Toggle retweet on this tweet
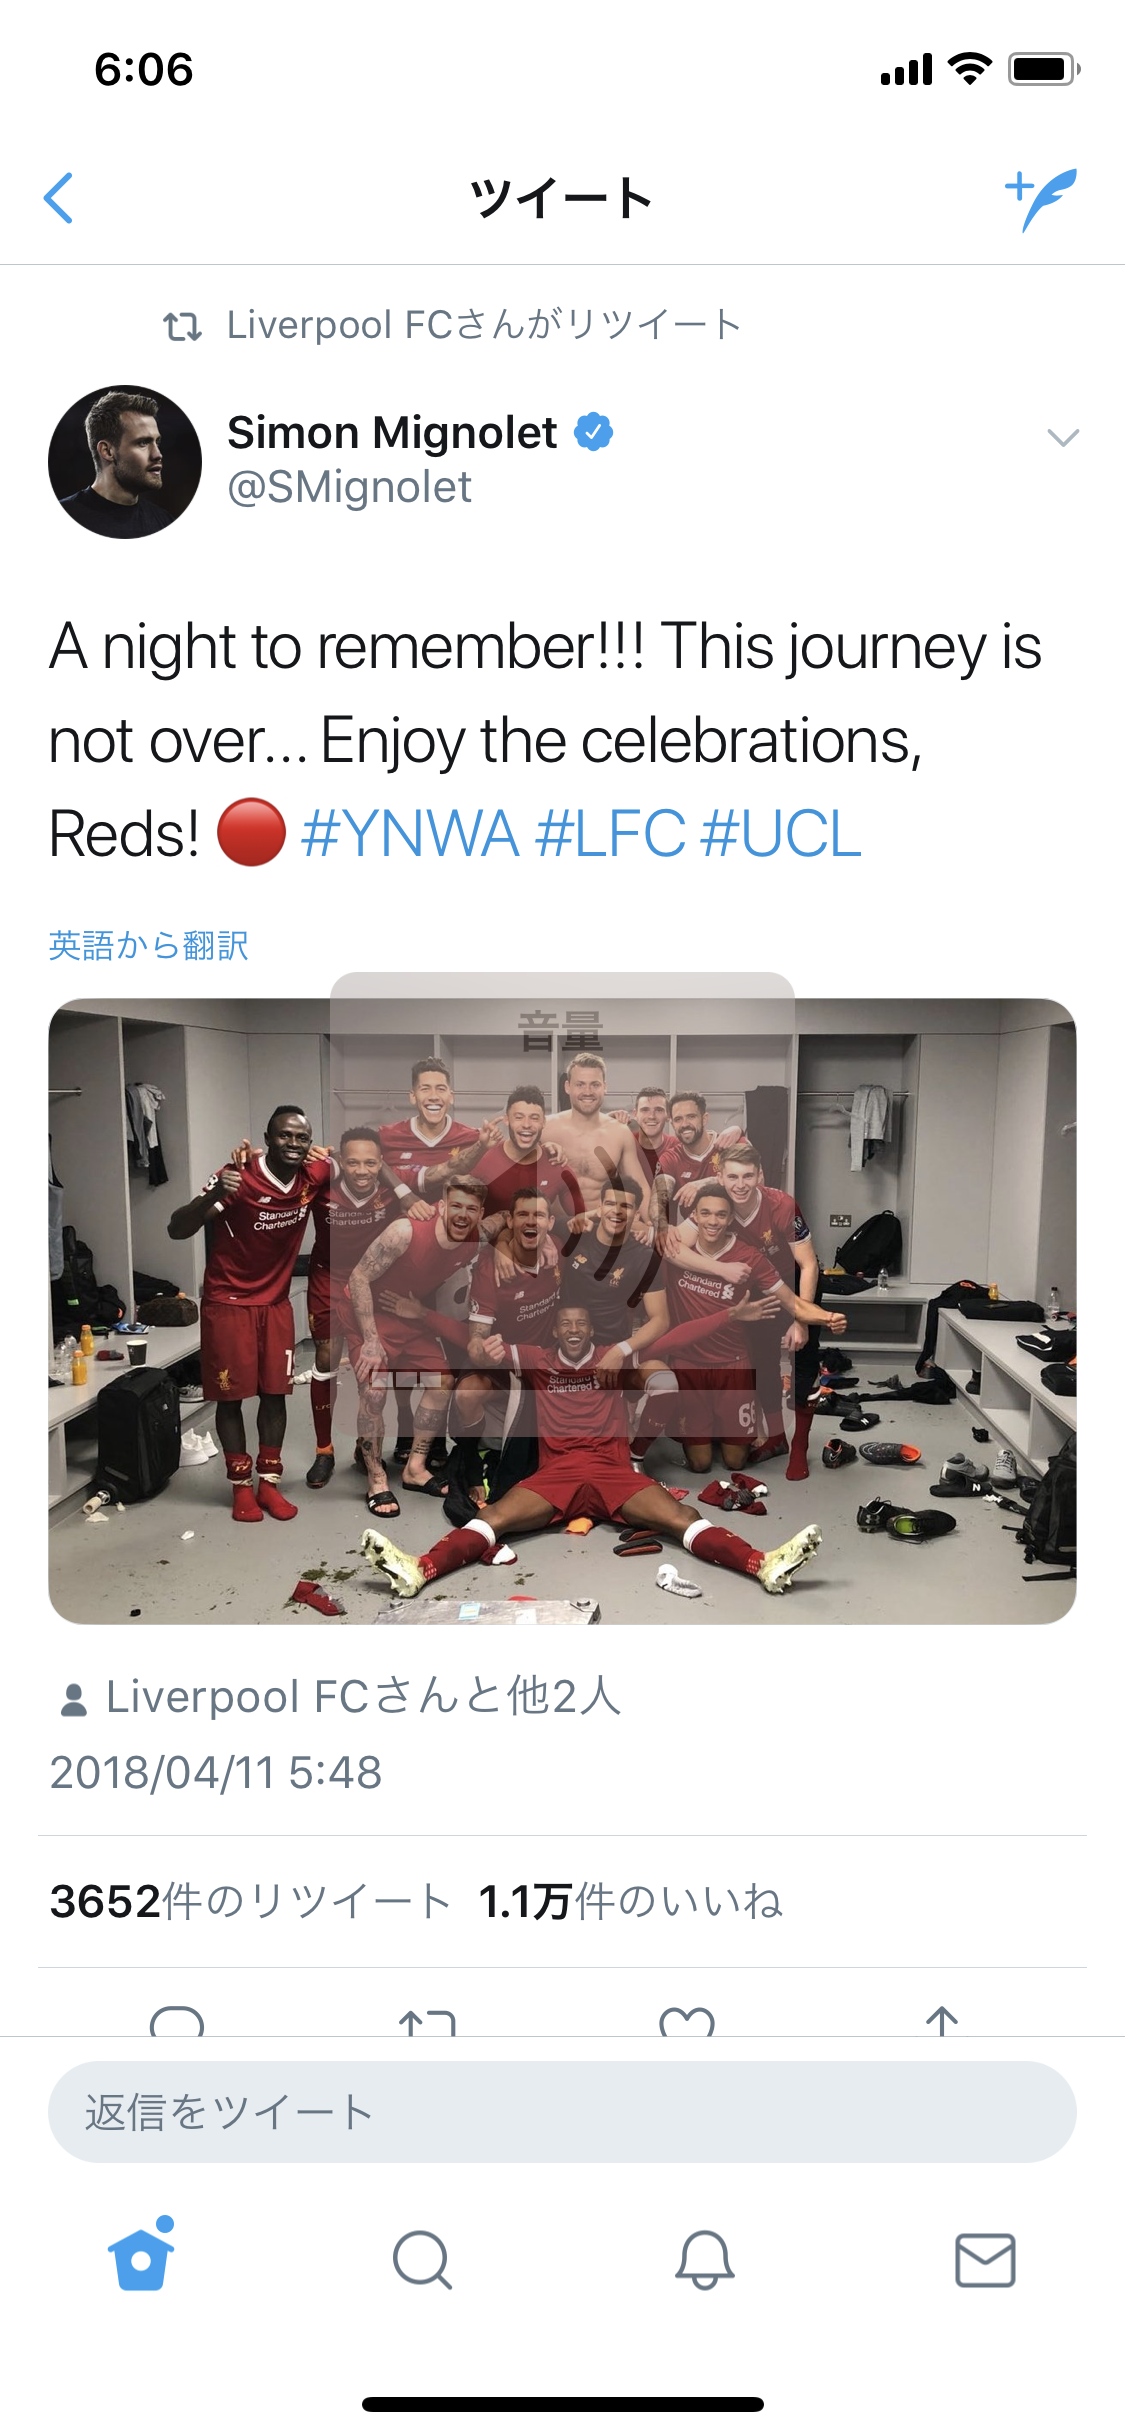1125x2436 pixels. point(427,2022)
